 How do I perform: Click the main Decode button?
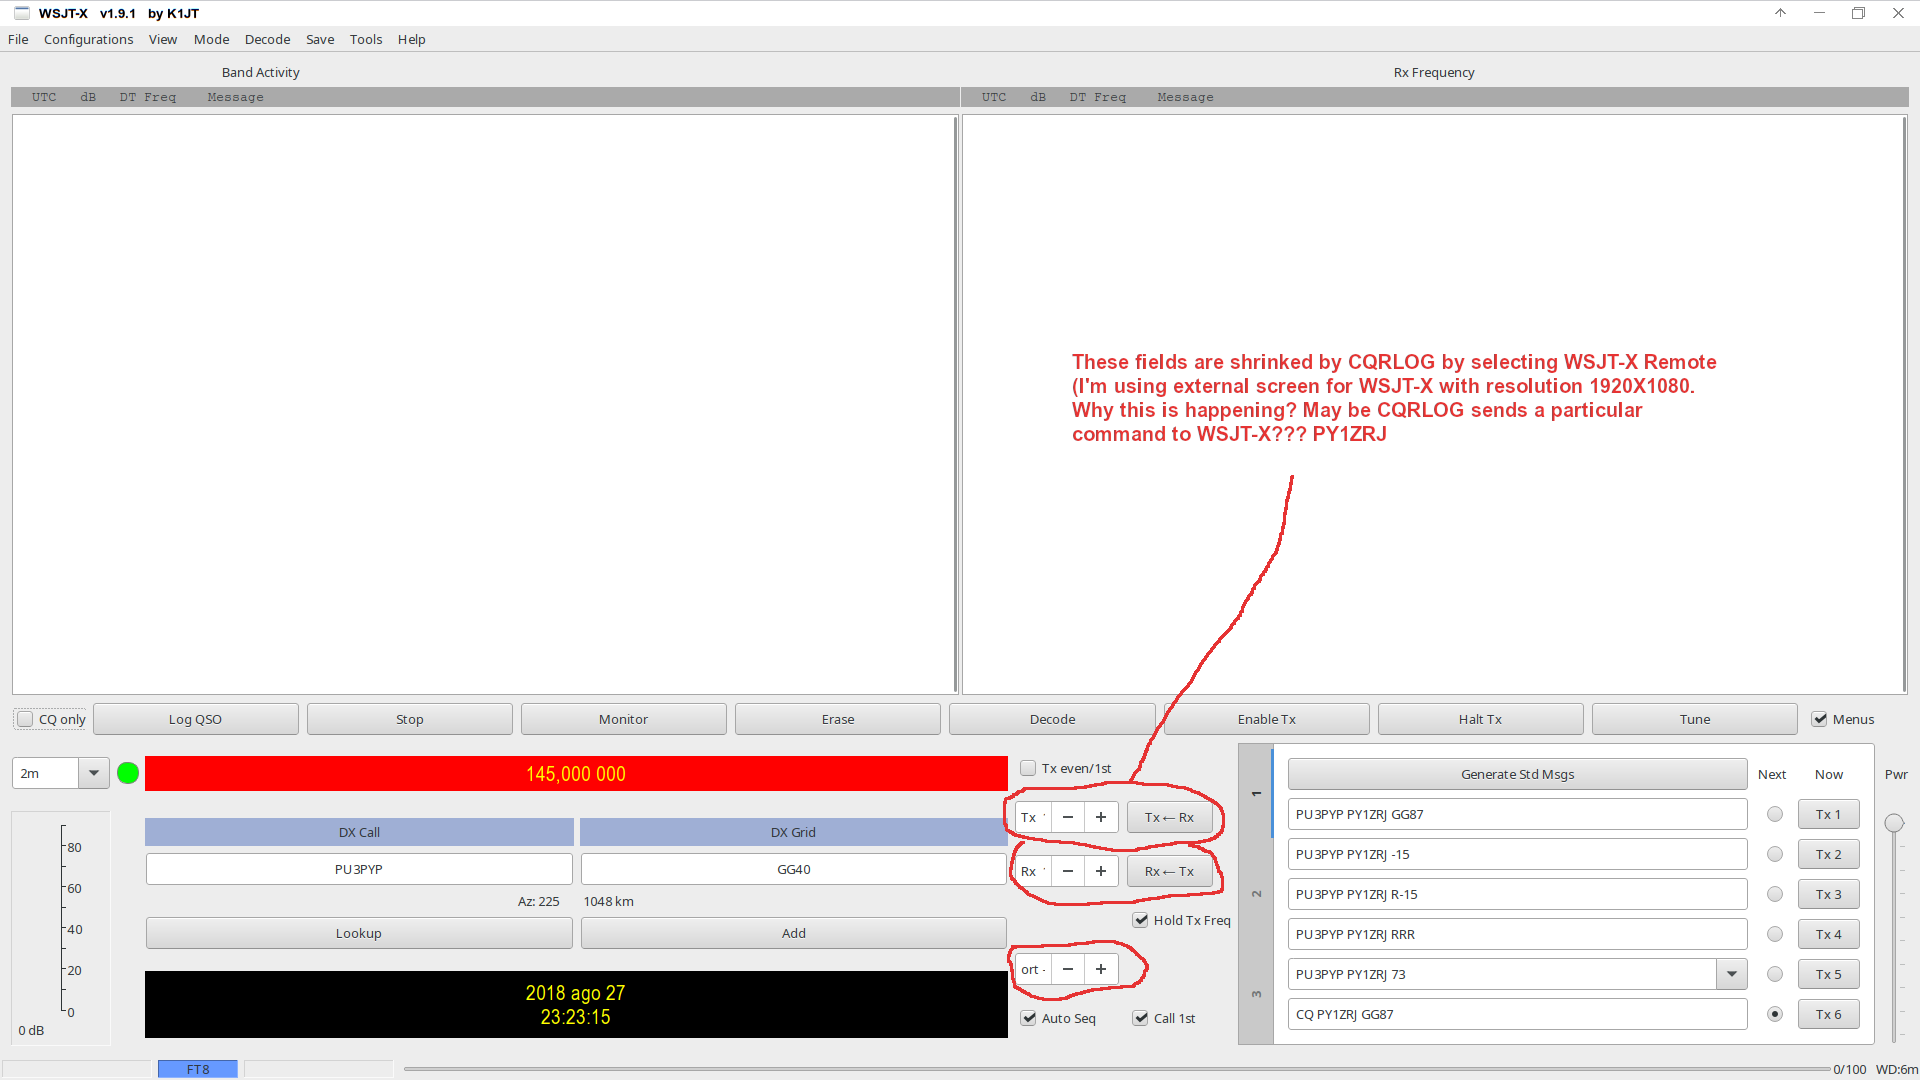1052,719
